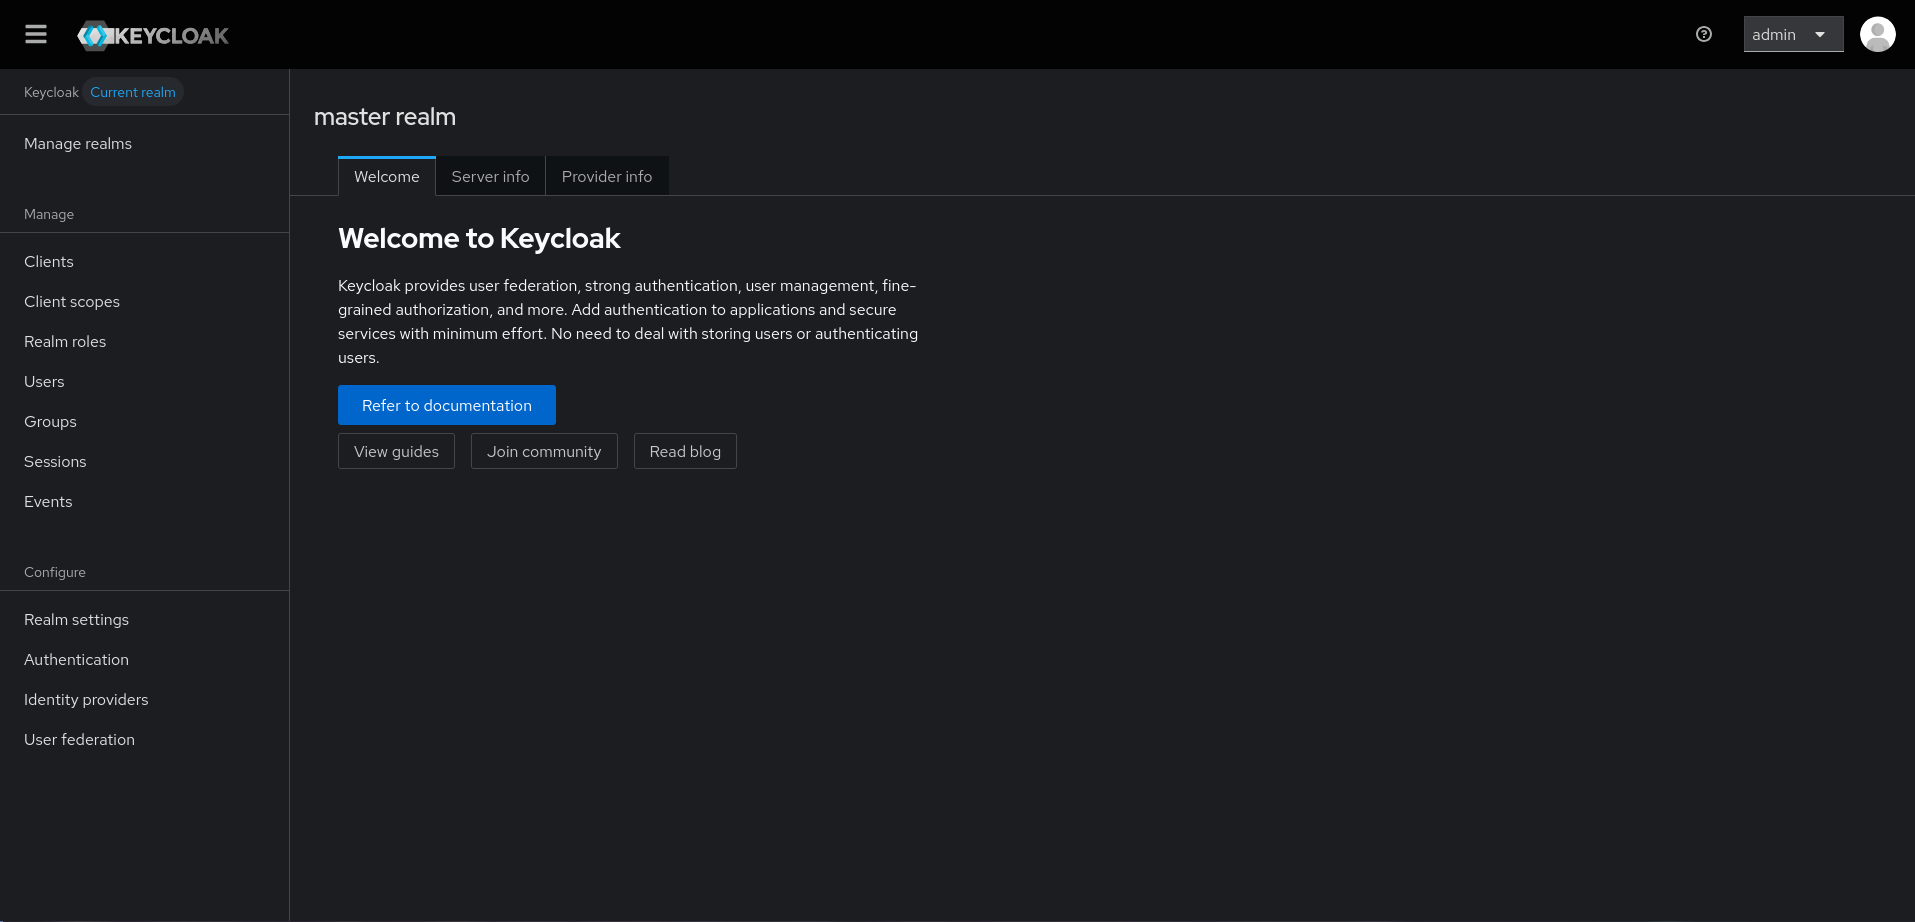Toggle the hamburger navigation menu
Image resolution: width=1915 pixels, height=922 pixels.
tap(36, 35)
